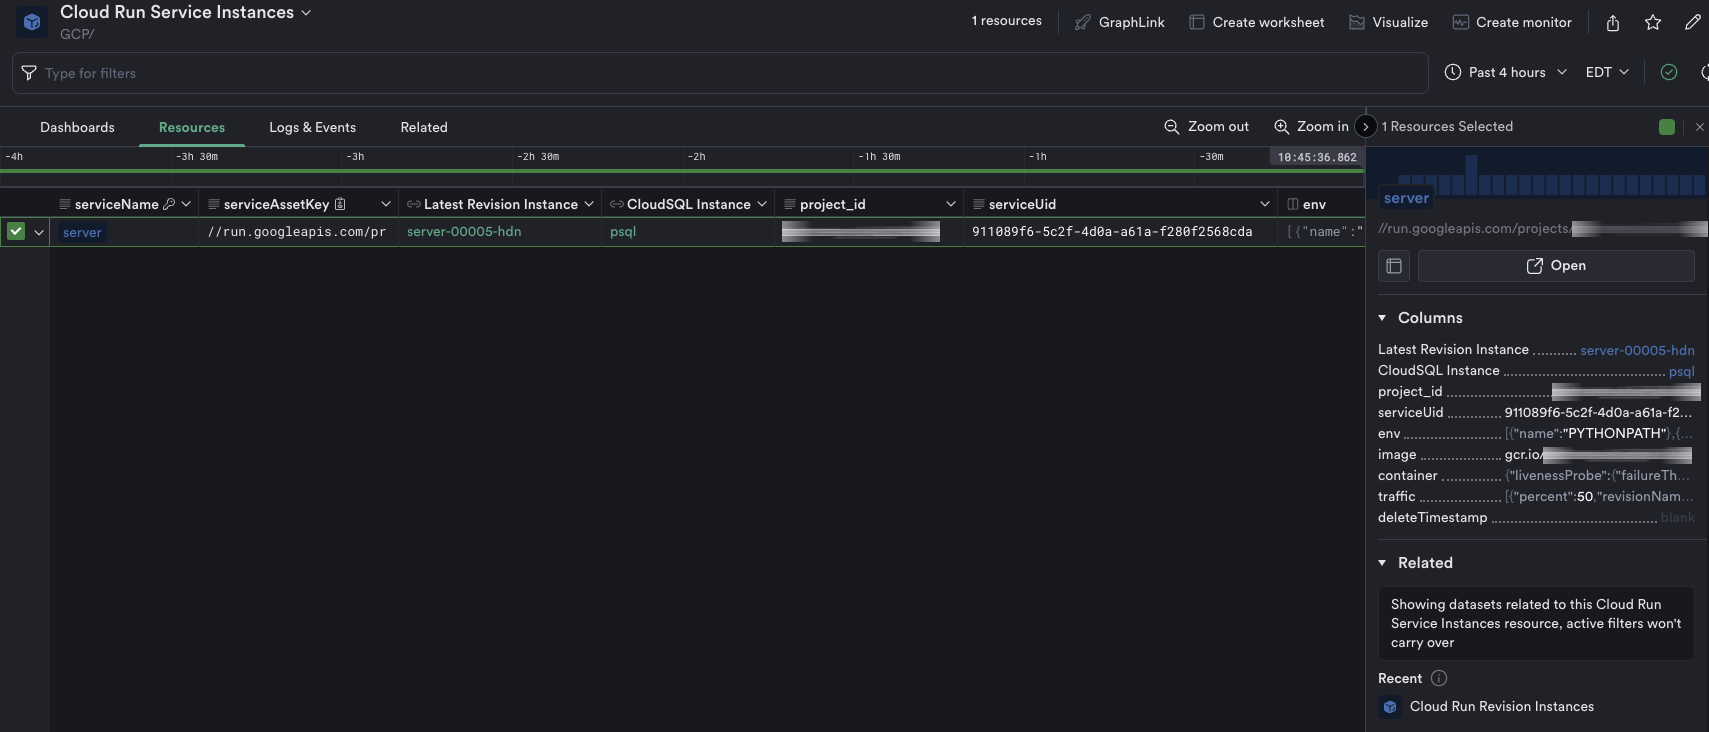Click the object type icon beside env
1709x732 pixels.
pos(1293,204)
